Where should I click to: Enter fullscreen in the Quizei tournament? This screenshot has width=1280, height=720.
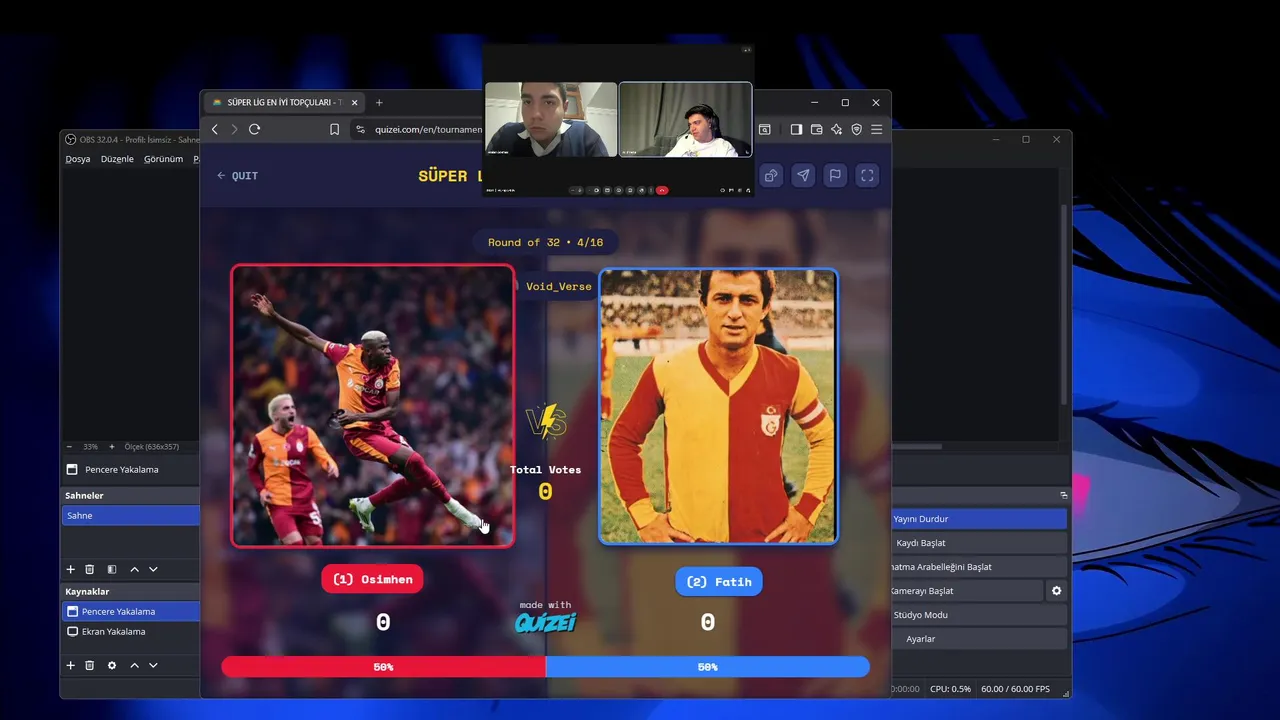click(867, 175)
